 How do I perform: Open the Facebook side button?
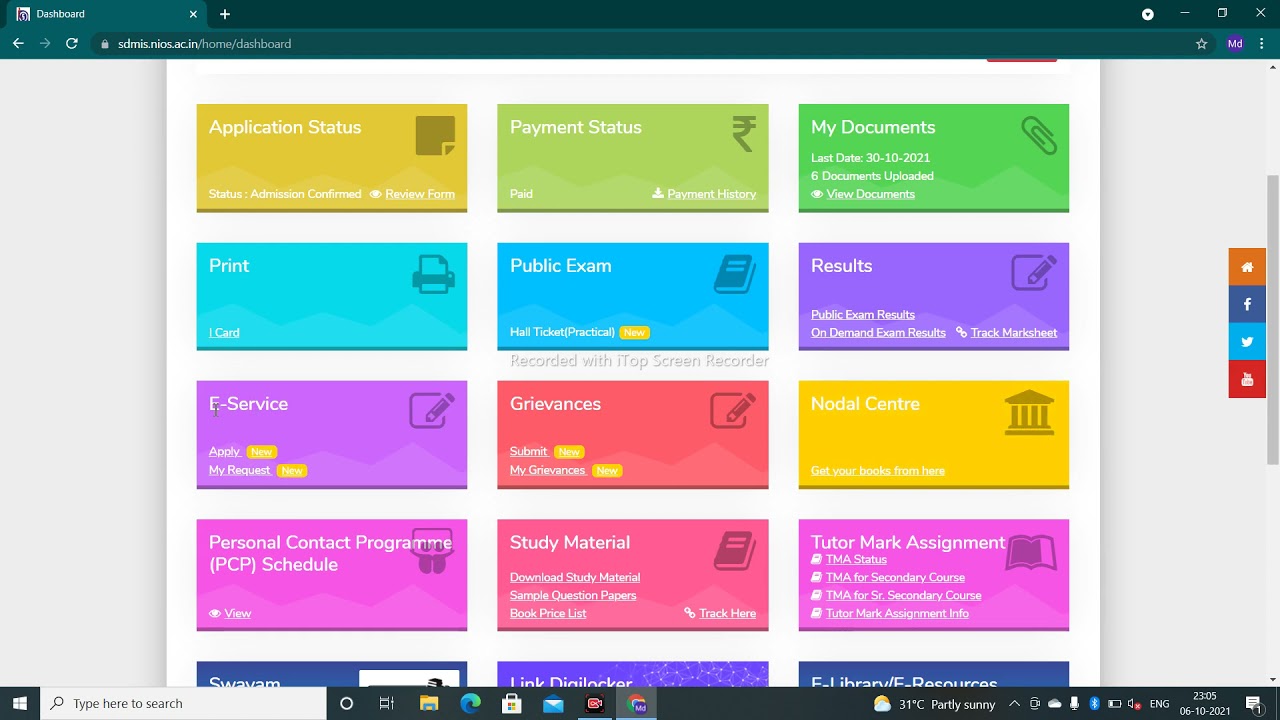pos(1247,304)
